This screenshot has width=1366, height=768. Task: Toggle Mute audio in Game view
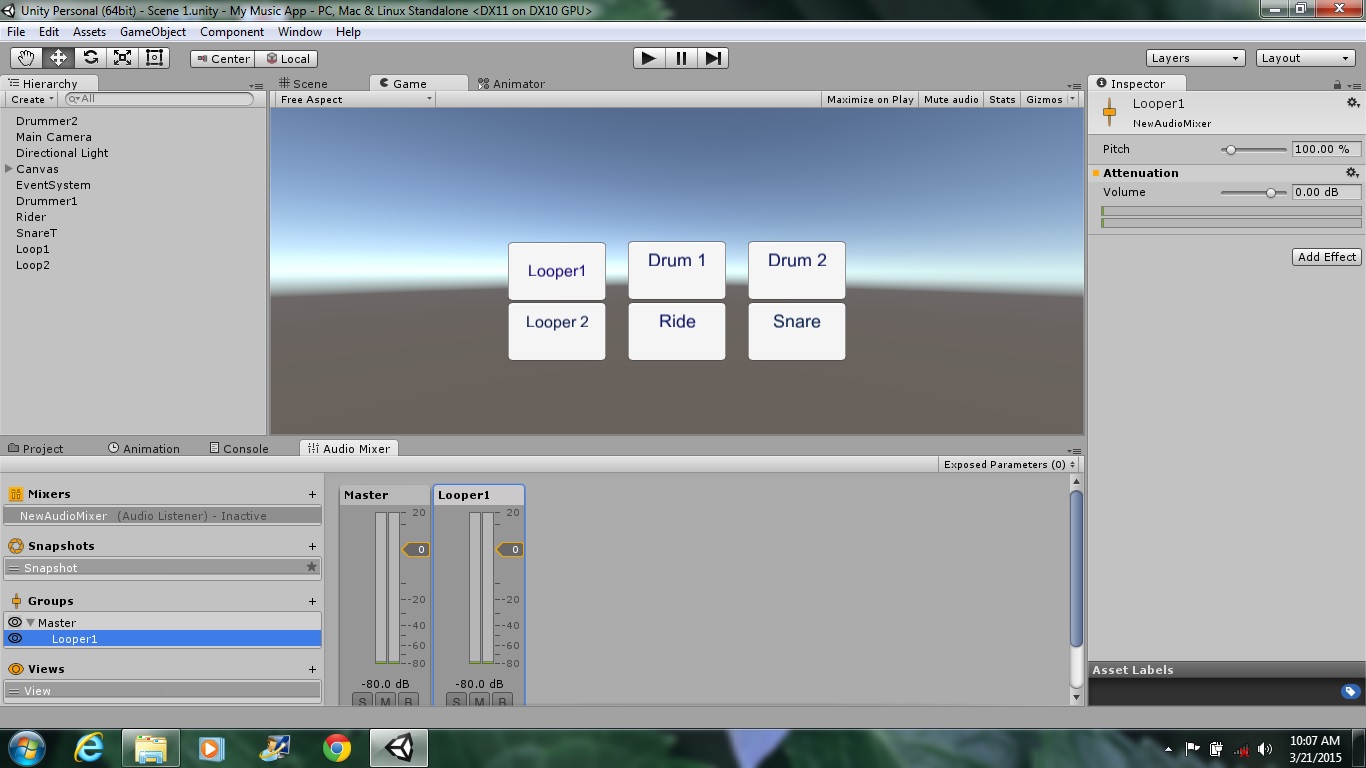tap(951, 99)
